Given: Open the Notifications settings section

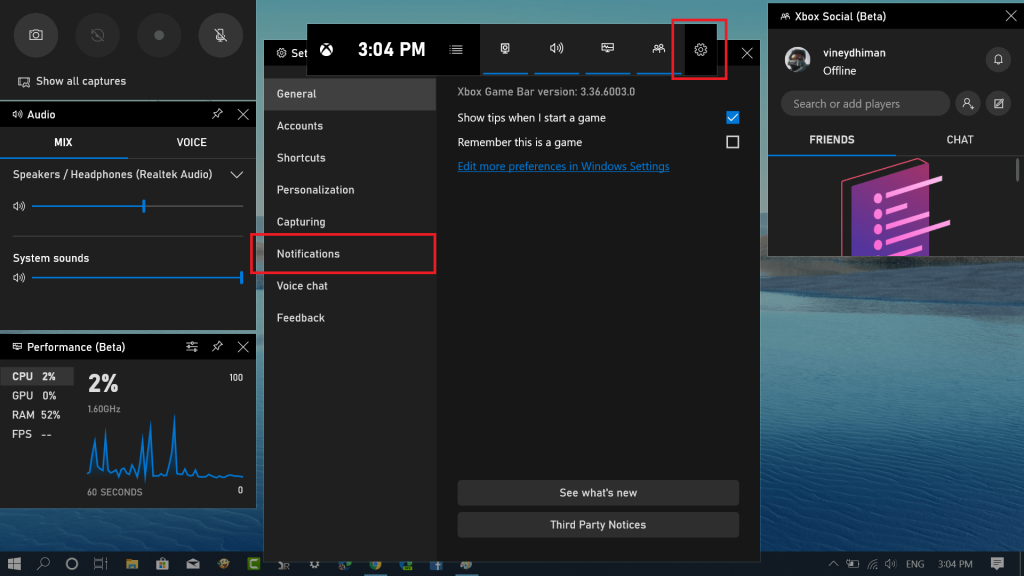Looking at the screenshot, I should pyautogui.click(x=350, y=254).
